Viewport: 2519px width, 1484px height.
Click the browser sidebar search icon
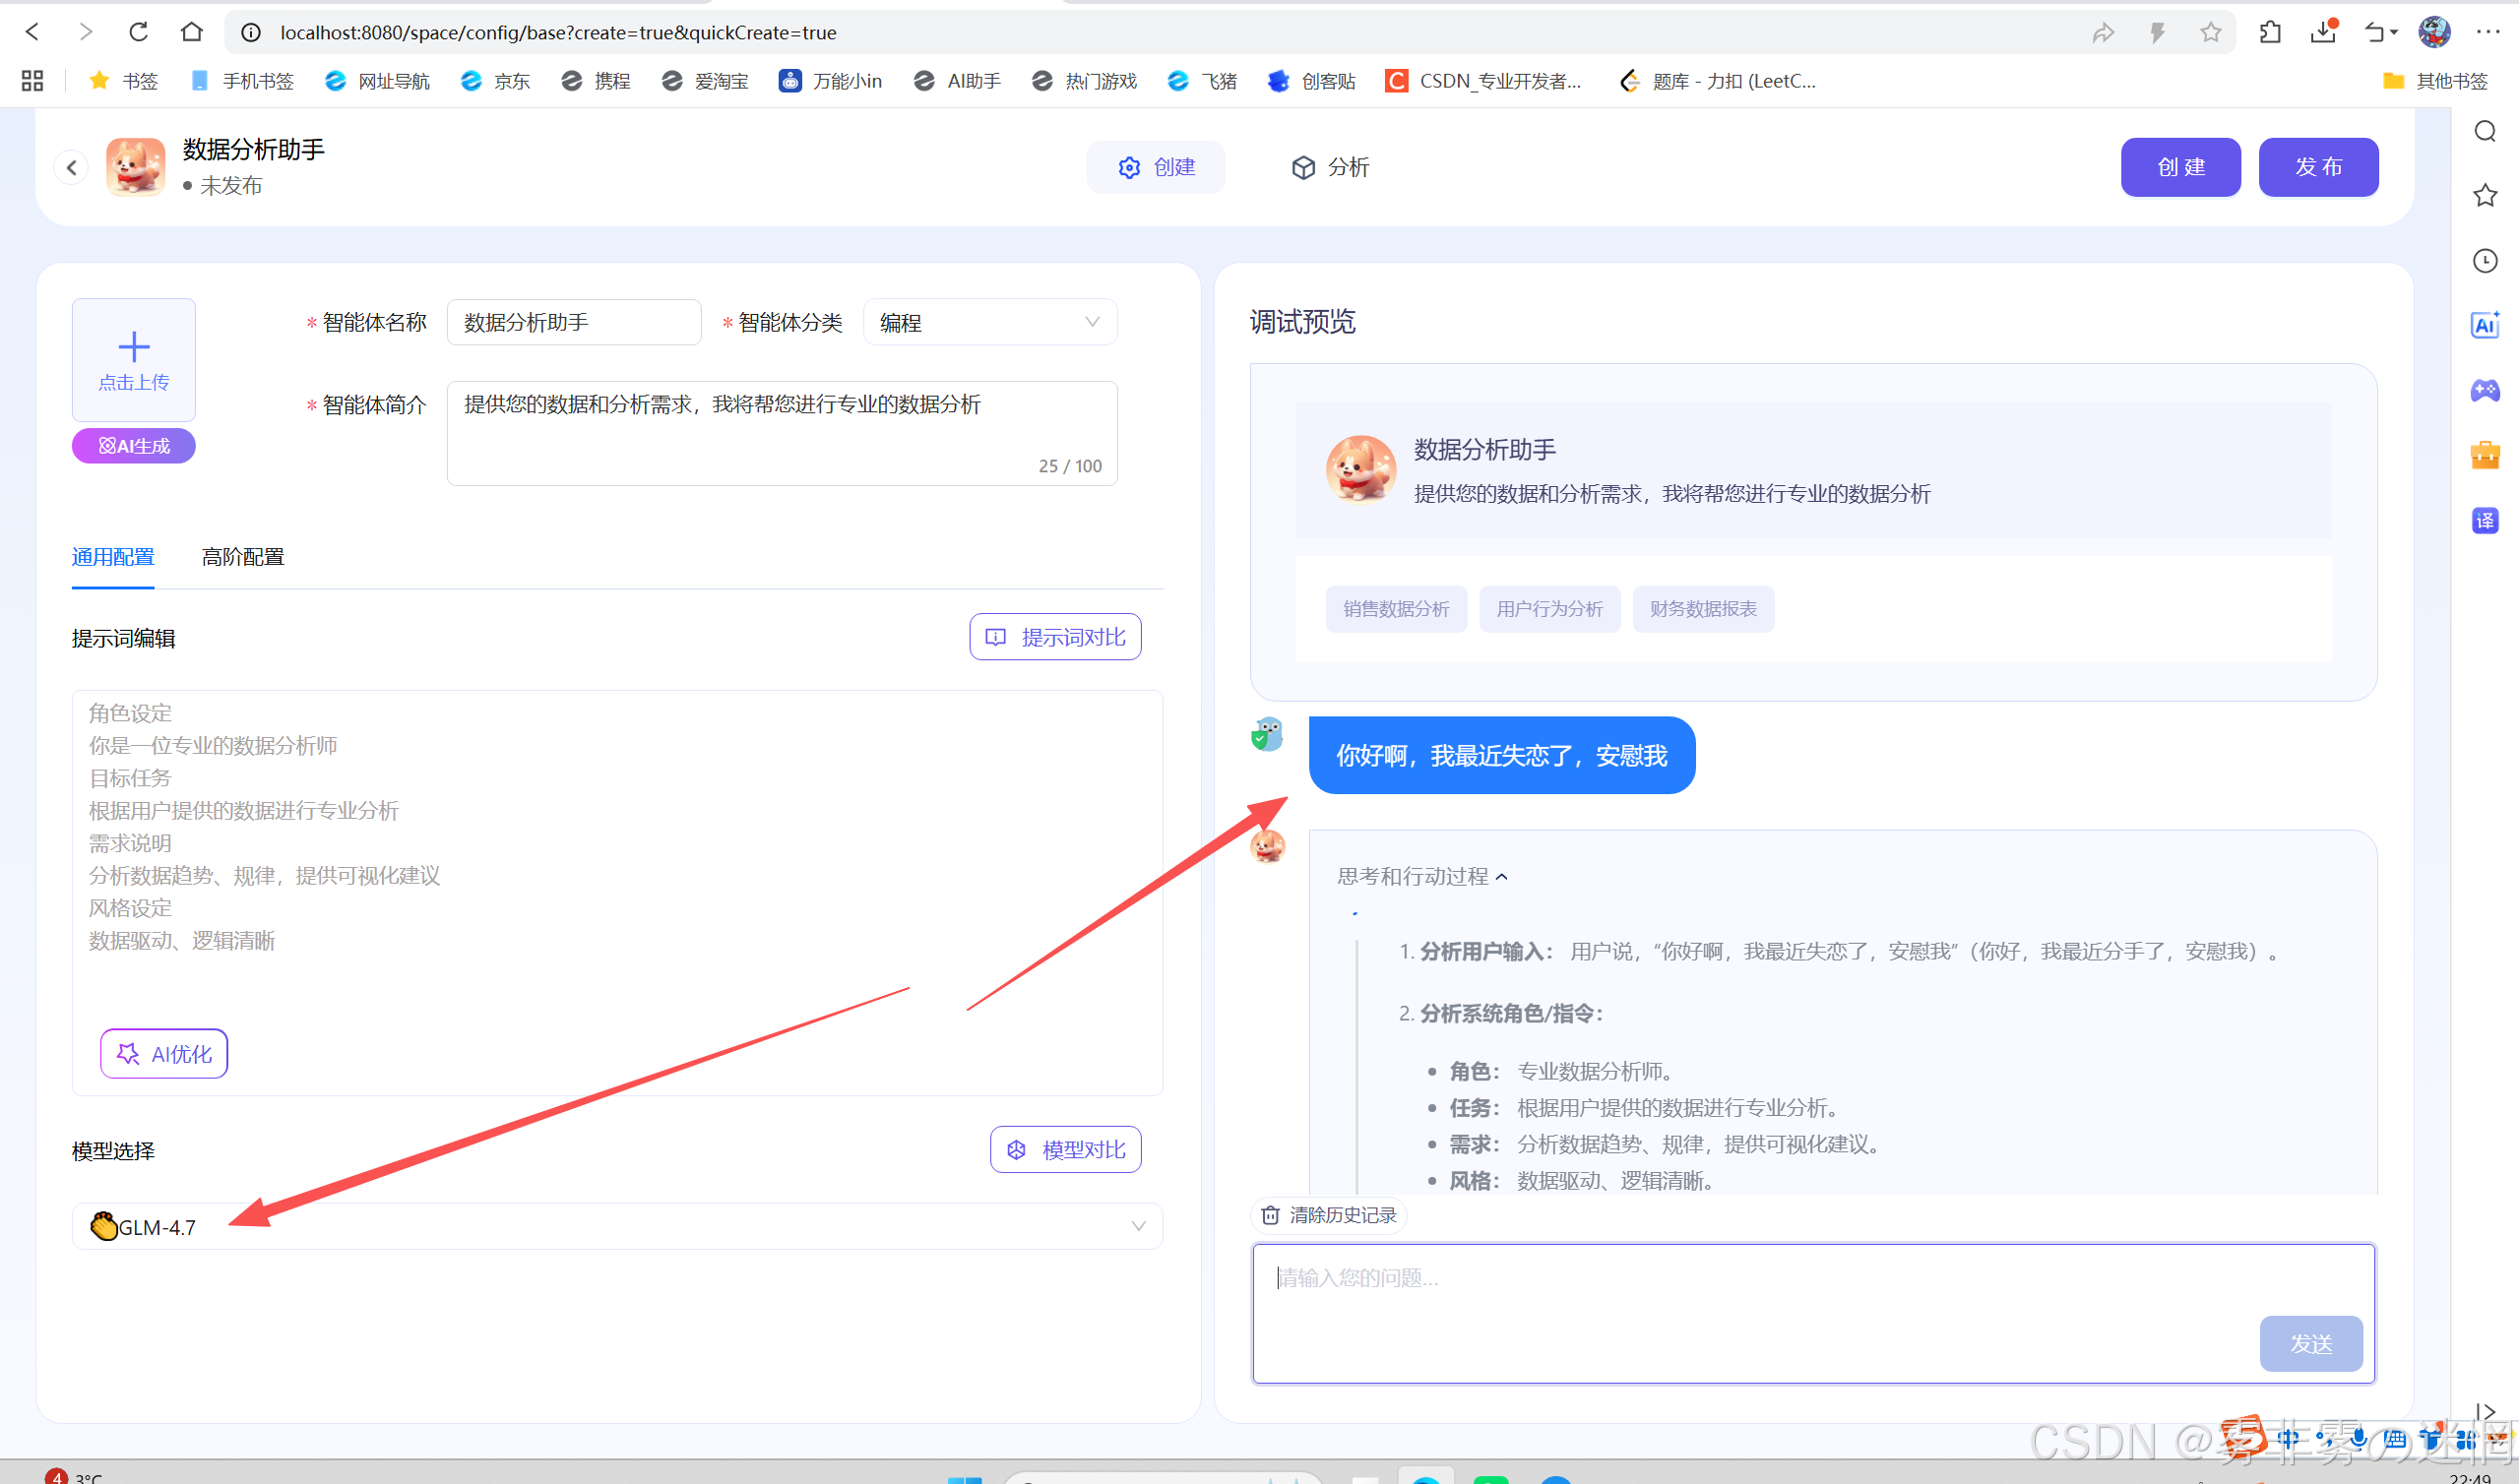coord(2484,131)
